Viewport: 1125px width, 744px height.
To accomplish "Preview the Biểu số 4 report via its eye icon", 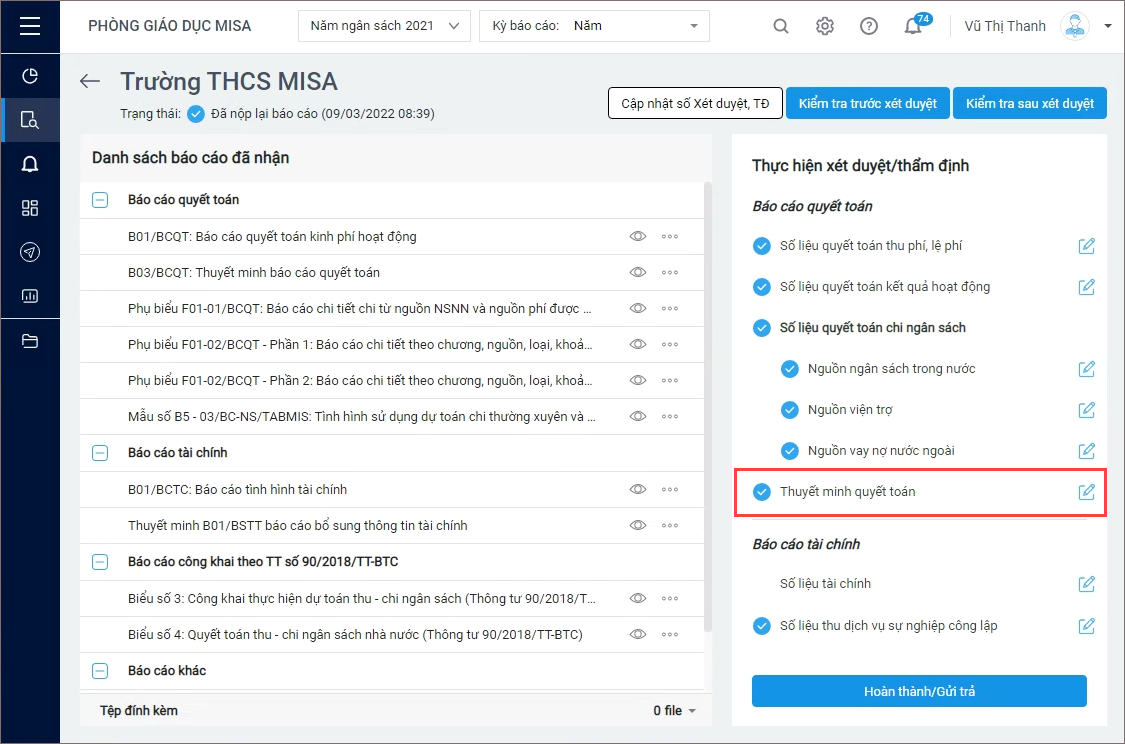I will click(638, 634).
